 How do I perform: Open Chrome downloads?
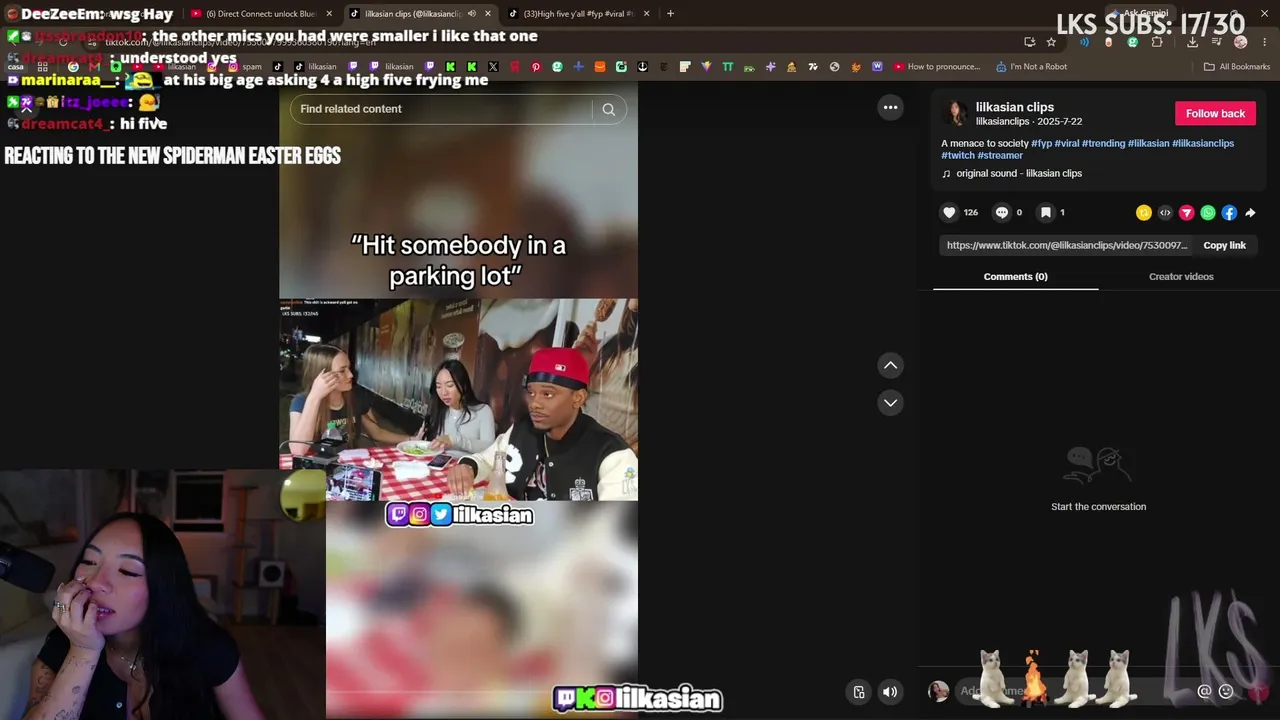(x=1192, y=42)
